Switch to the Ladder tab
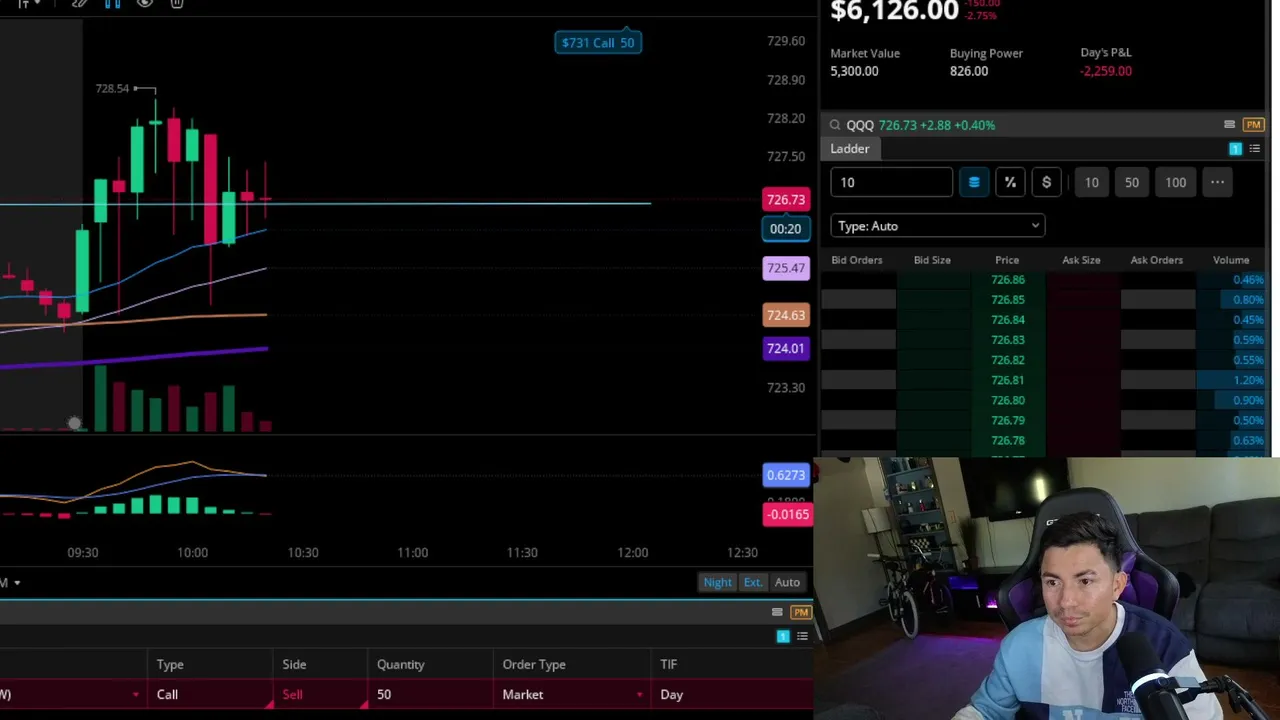 (850, 149)
